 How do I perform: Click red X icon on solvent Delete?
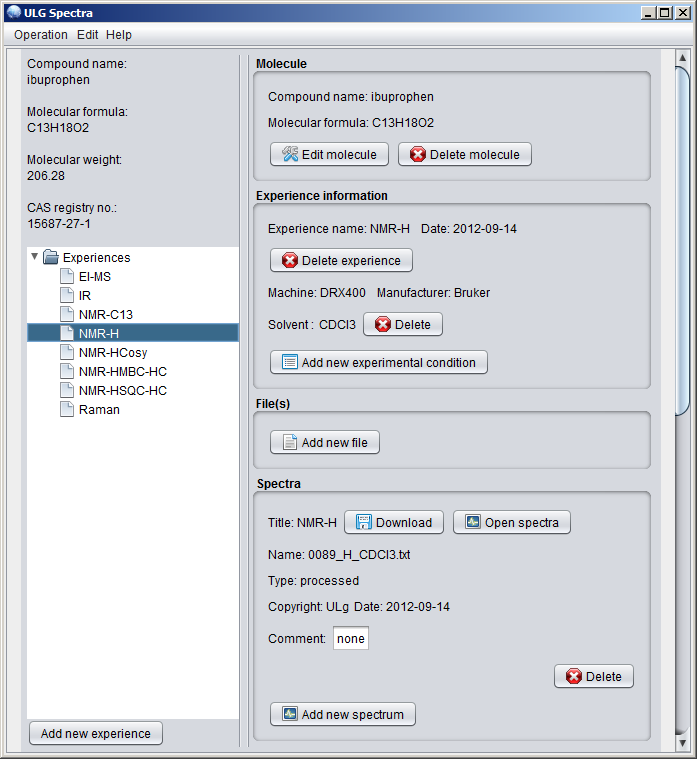tap(383, 324)
